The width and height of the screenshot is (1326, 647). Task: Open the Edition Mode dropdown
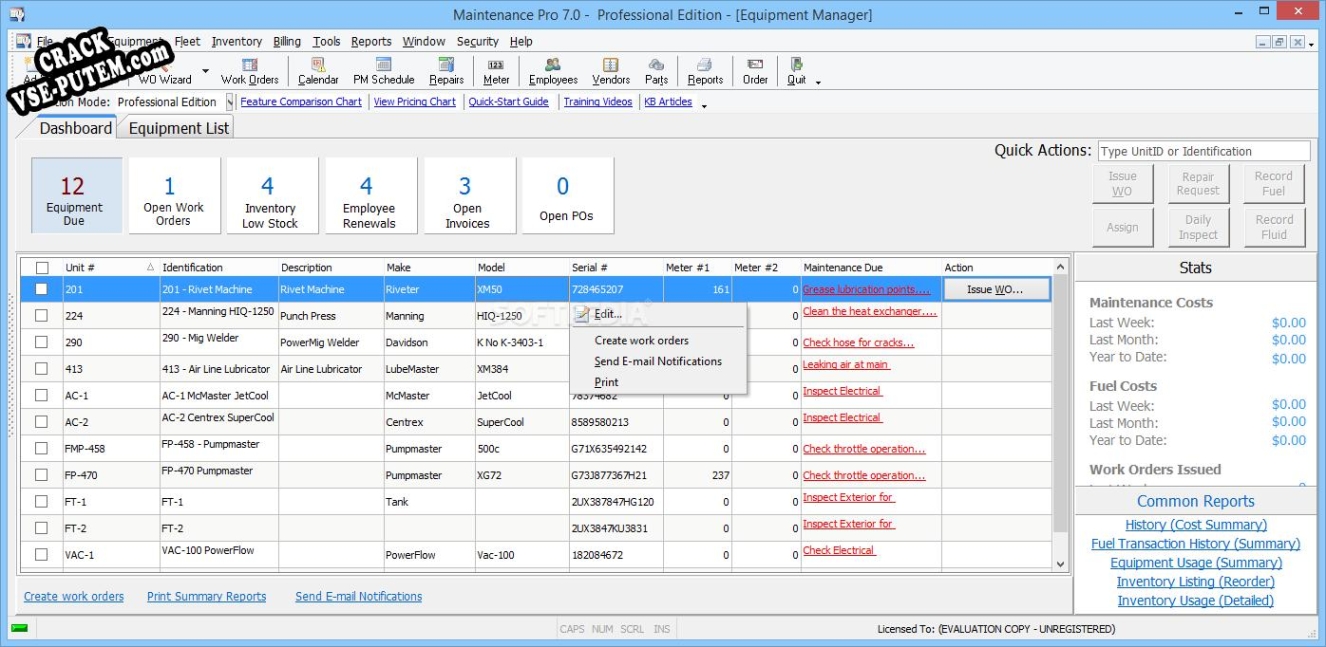tap(230, 102)
